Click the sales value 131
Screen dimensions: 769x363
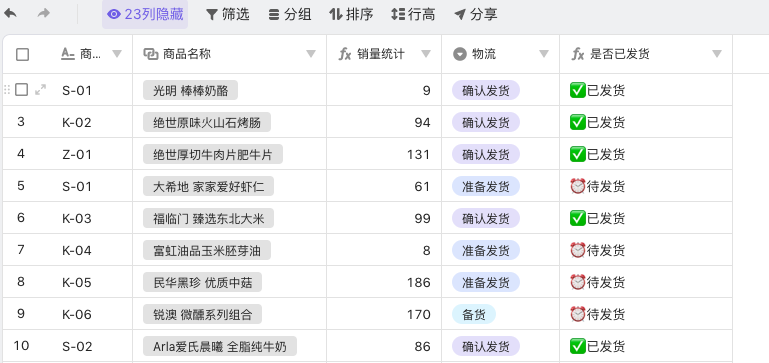tap(418, 155)
